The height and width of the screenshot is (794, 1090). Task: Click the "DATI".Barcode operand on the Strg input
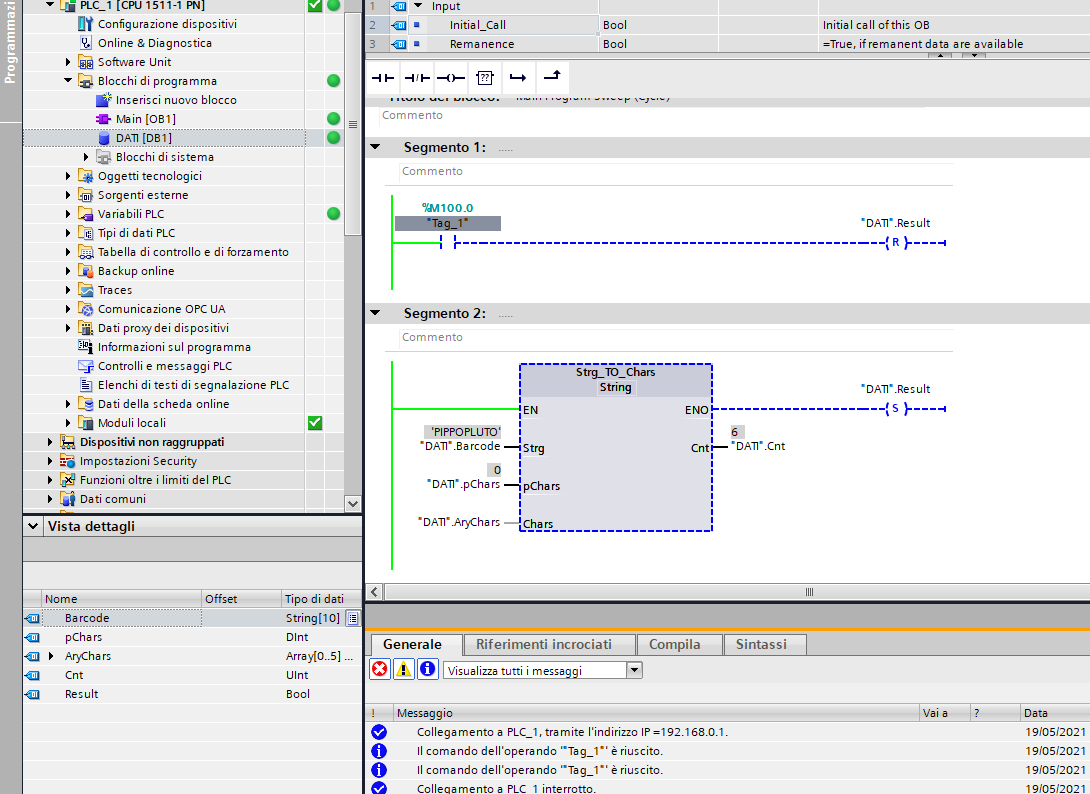coord(459,446)
